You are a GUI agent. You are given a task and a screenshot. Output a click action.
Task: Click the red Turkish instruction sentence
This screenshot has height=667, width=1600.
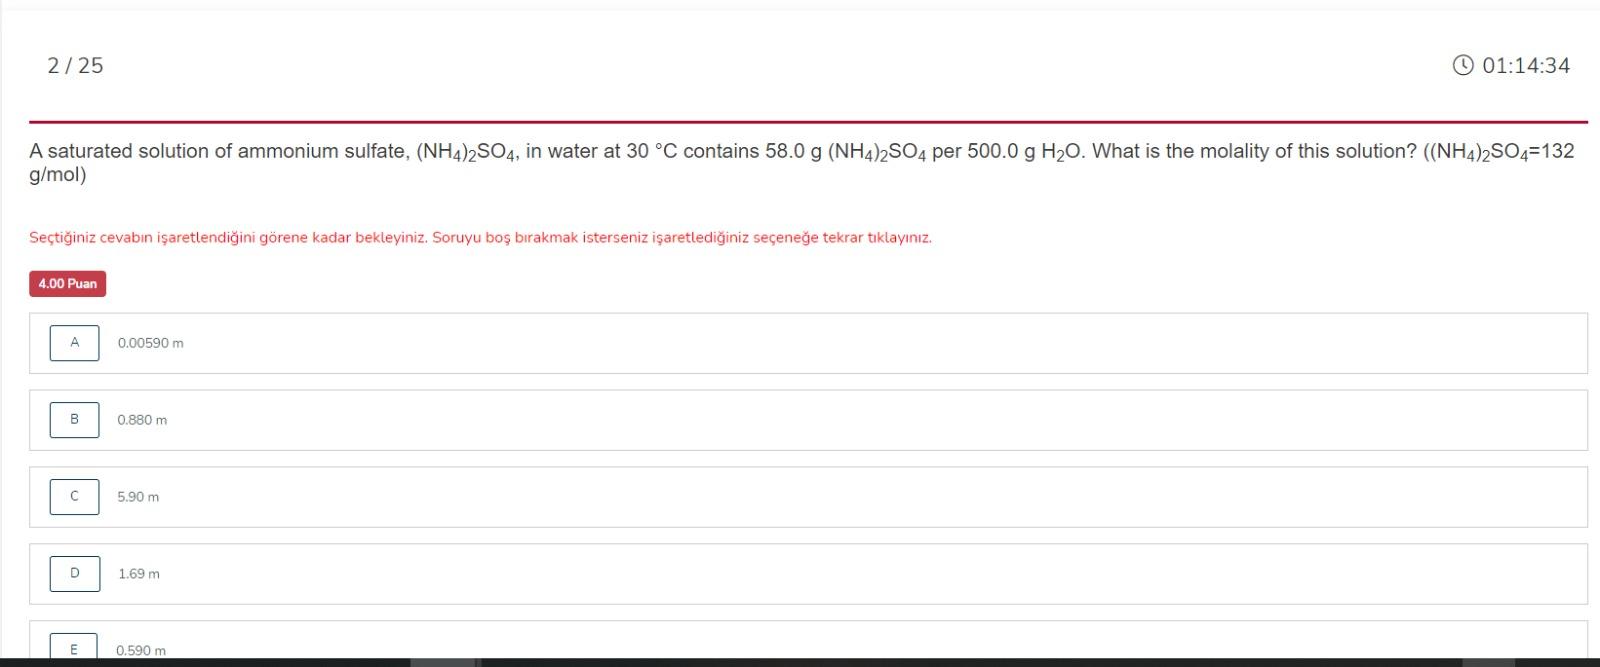480,238
